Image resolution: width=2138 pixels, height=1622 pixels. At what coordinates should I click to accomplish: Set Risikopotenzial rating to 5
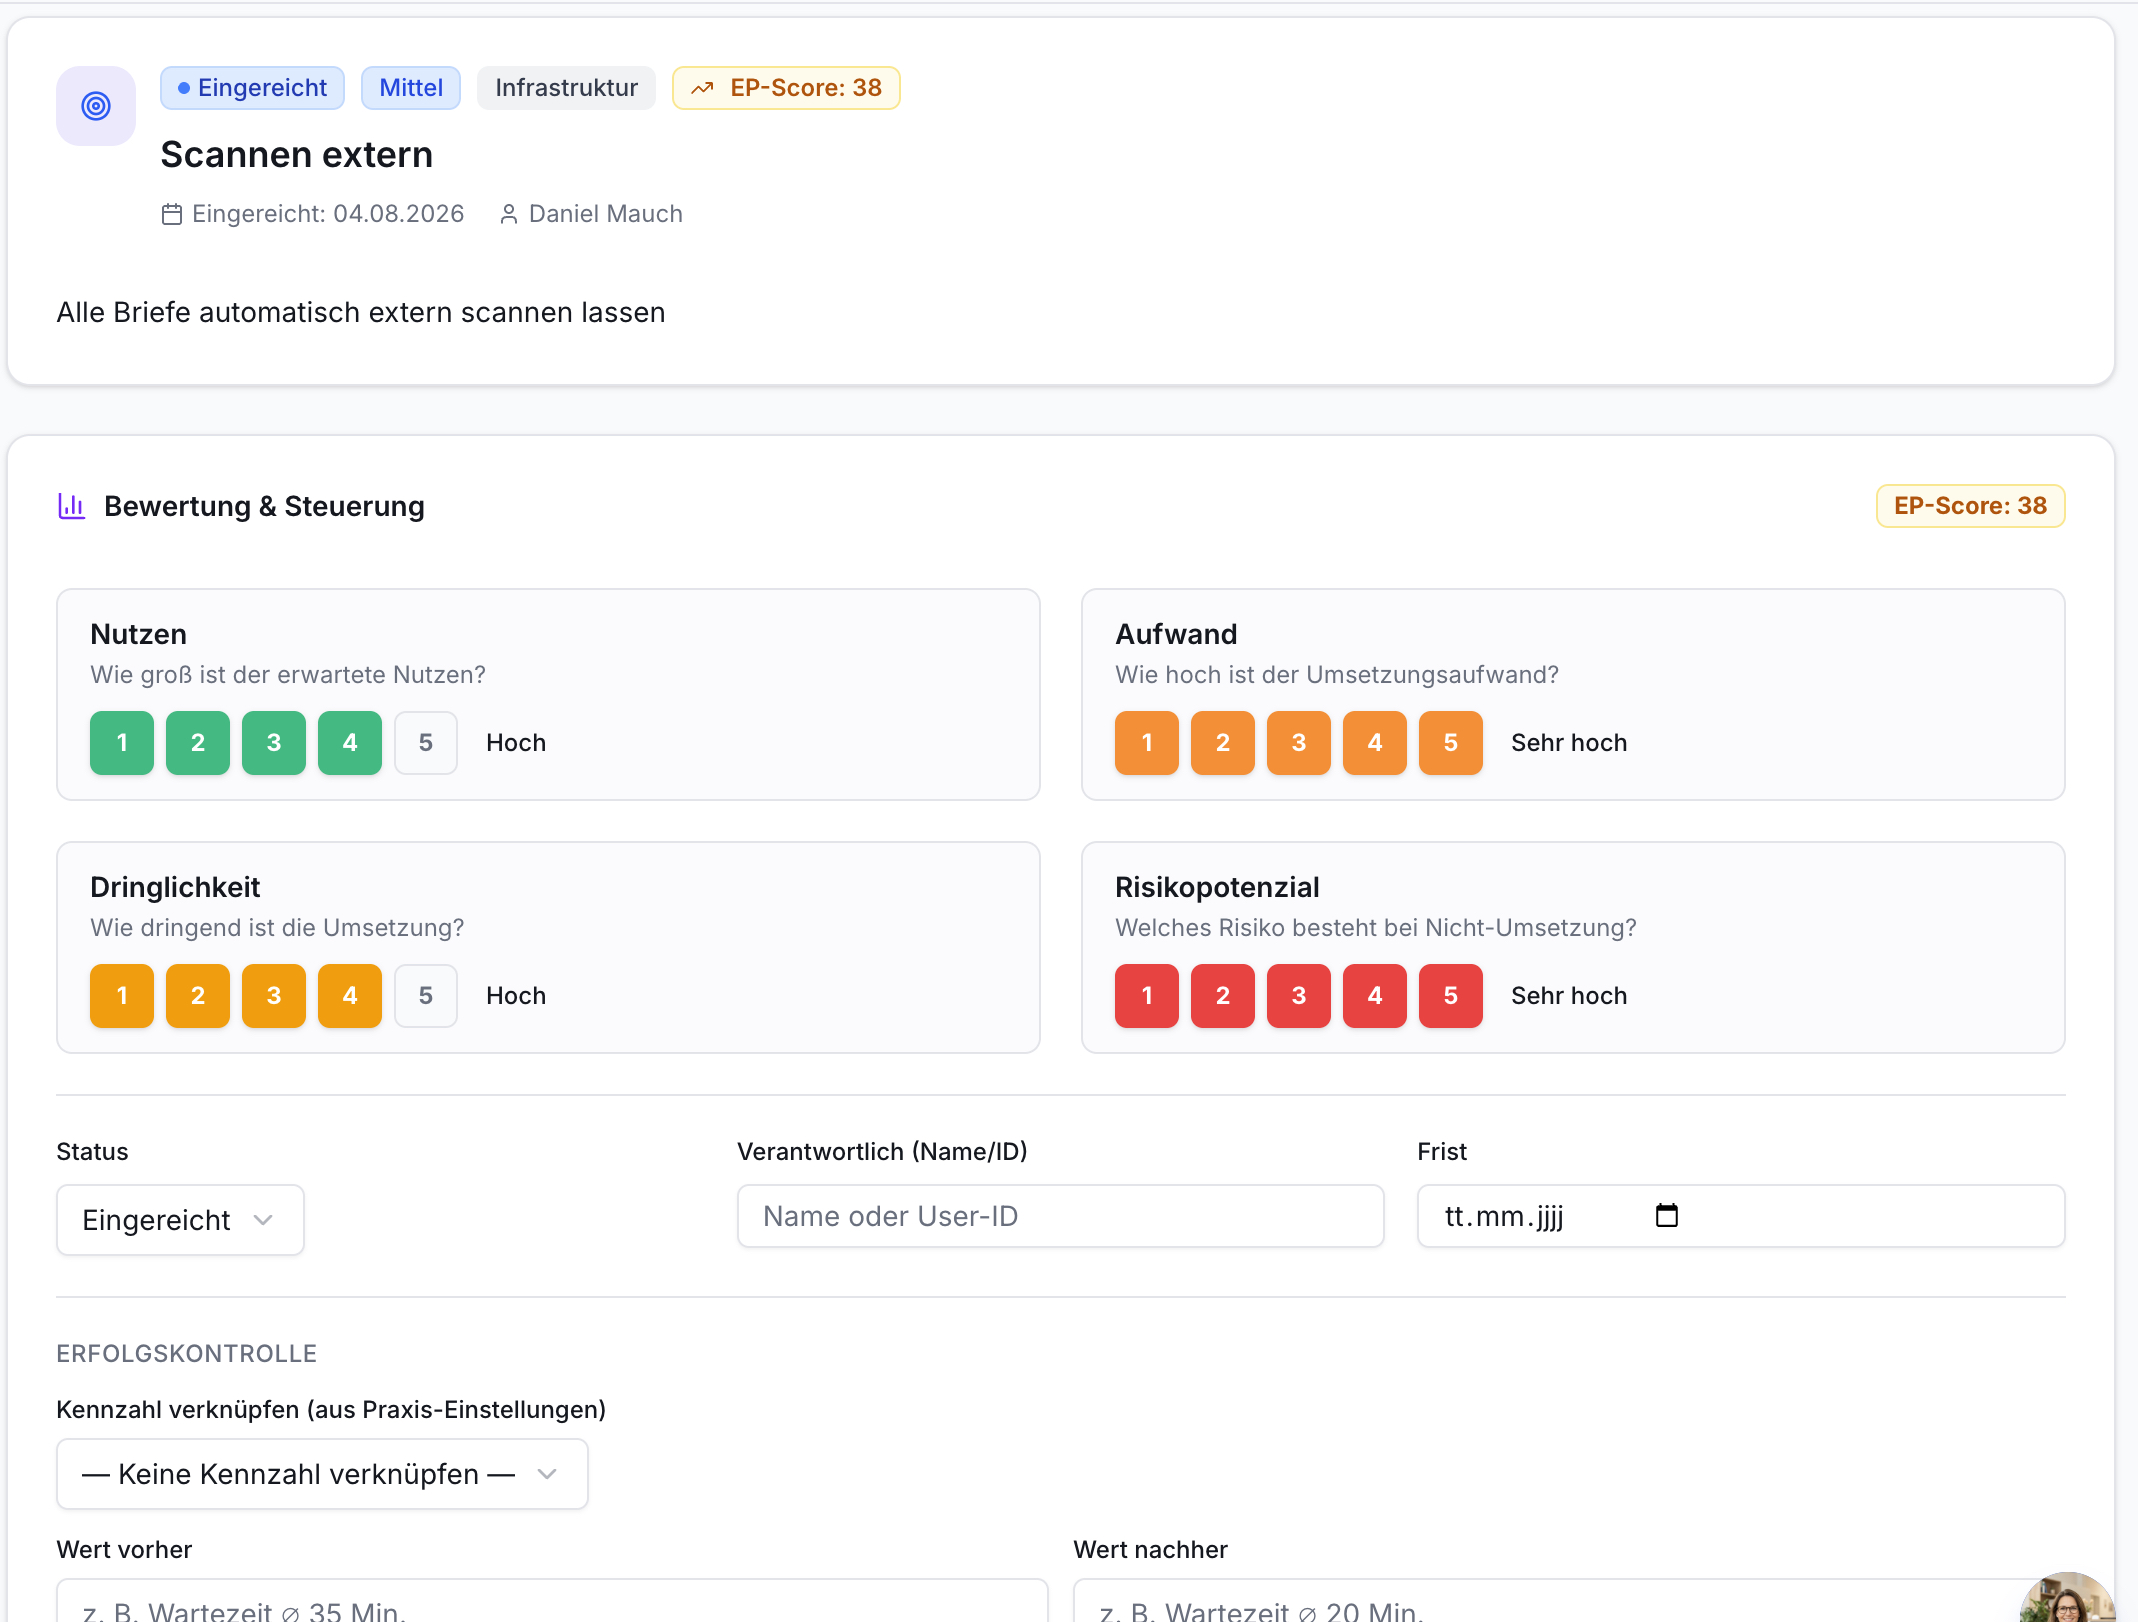pos(1451,996)
